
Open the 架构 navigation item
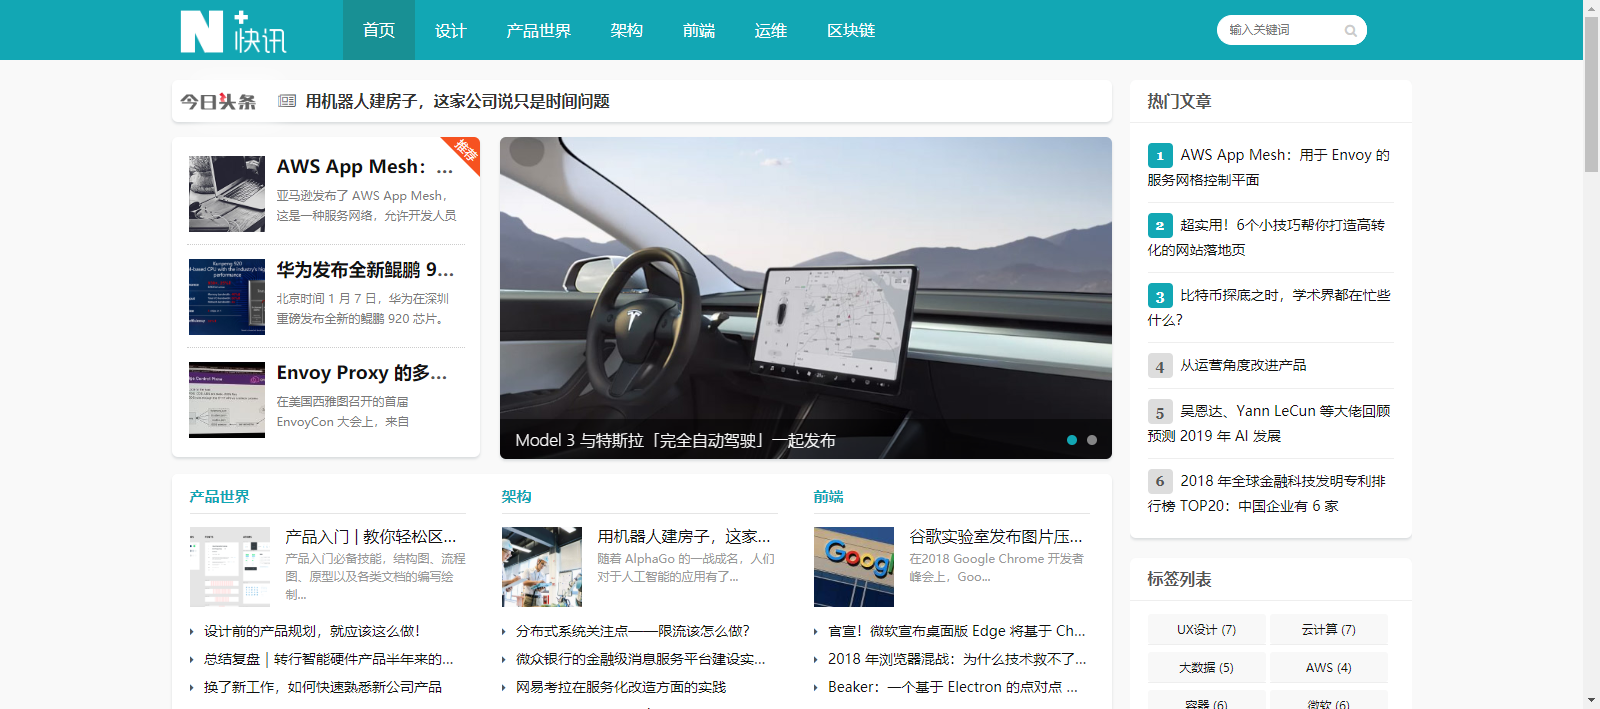click(x=627, y=30)
